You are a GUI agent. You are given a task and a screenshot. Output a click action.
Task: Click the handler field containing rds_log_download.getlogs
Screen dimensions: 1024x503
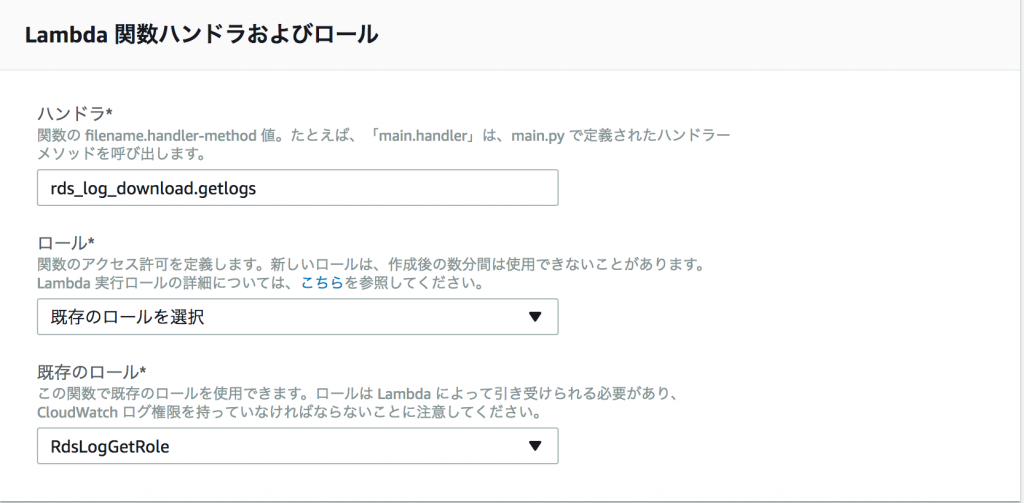coord(298,188)
